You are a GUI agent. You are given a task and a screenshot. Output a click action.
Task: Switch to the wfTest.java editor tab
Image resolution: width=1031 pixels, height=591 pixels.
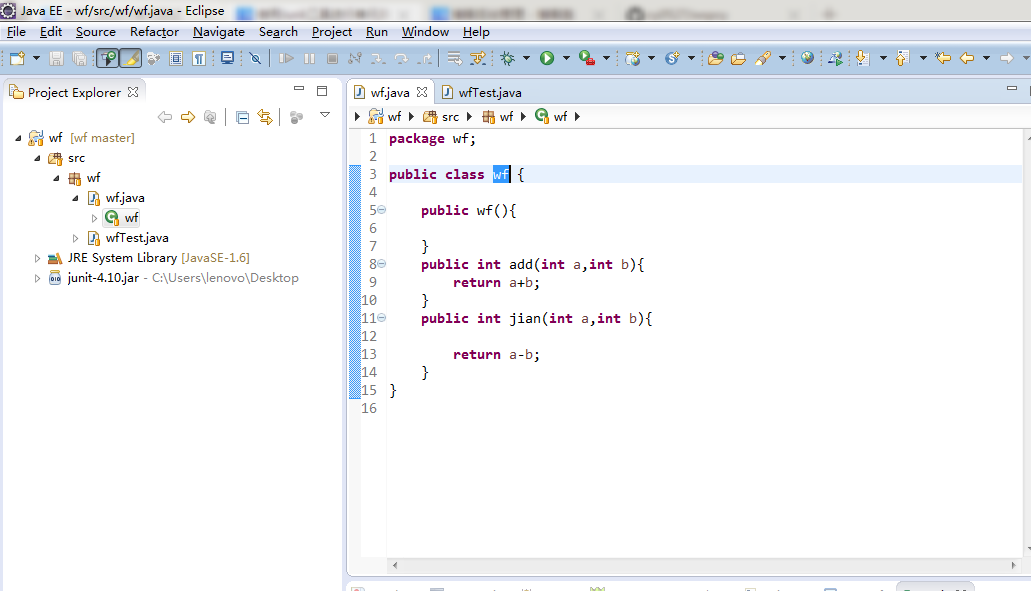pos(488,93)
